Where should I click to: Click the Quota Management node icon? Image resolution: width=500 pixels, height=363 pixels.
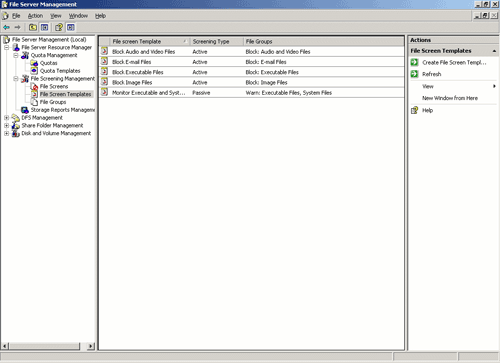point(25,55)
